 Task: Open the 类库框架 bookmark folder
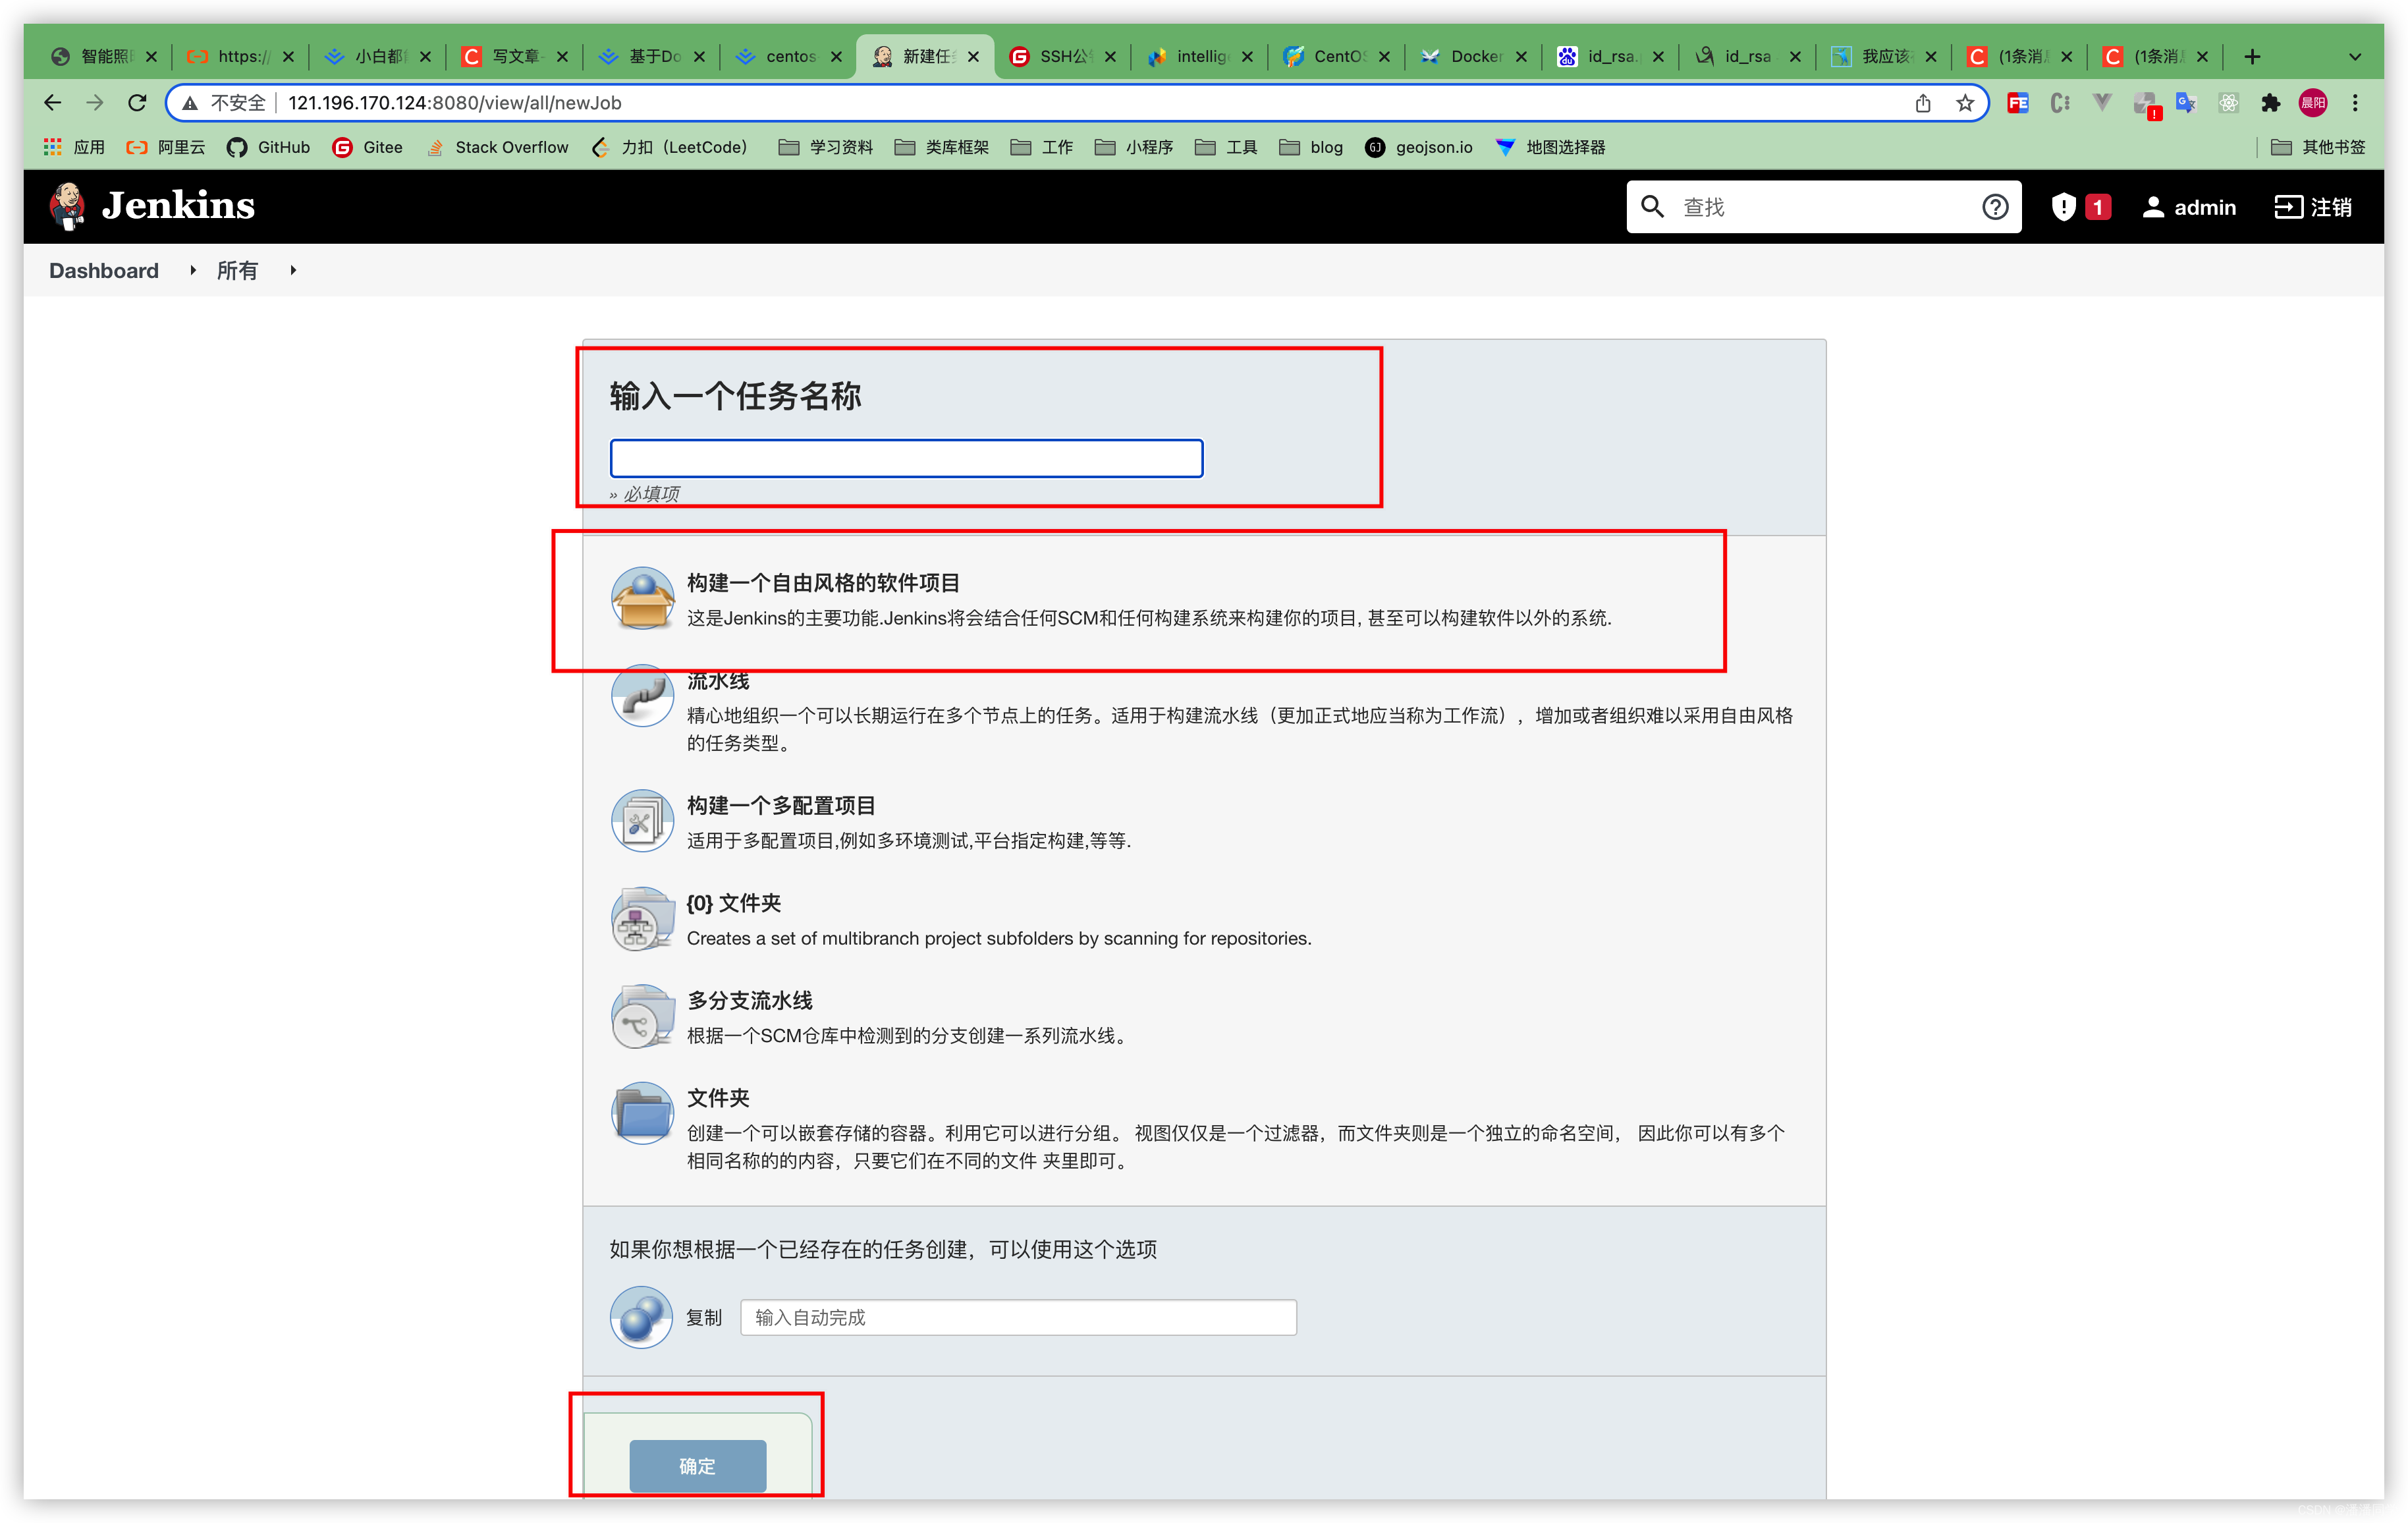click(x=942, y=147)
